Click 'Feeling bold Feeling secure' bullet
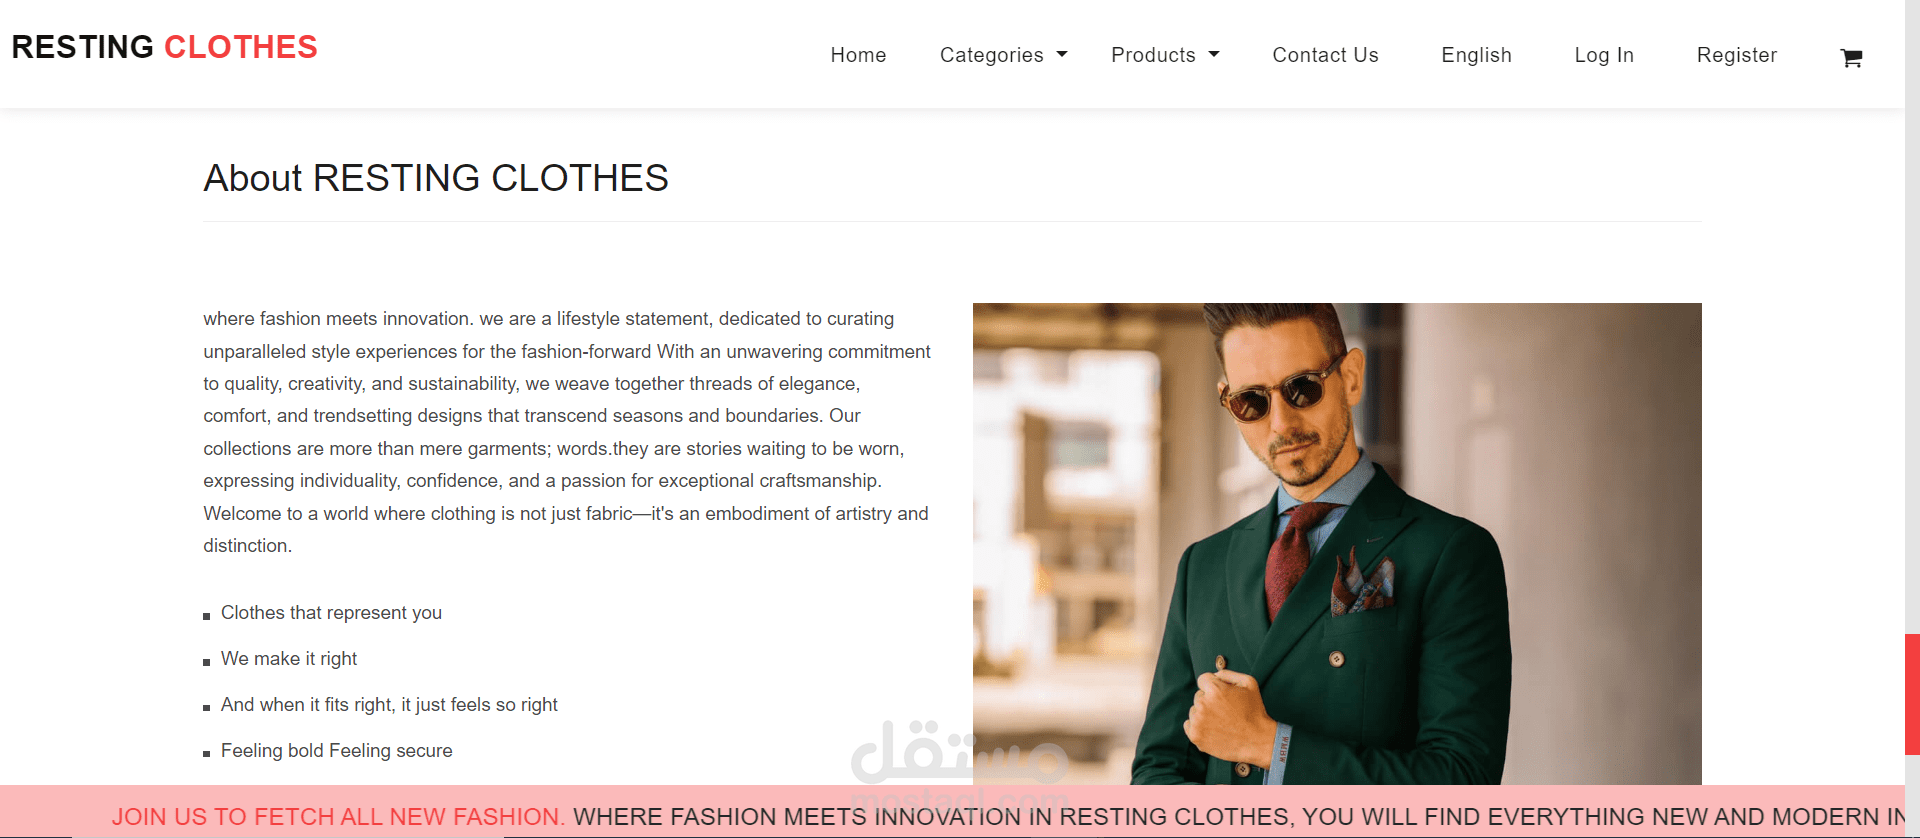Image resolution: width=1920 pixels, height=838 pixels. pyautogui.click(x=336, y=750)
